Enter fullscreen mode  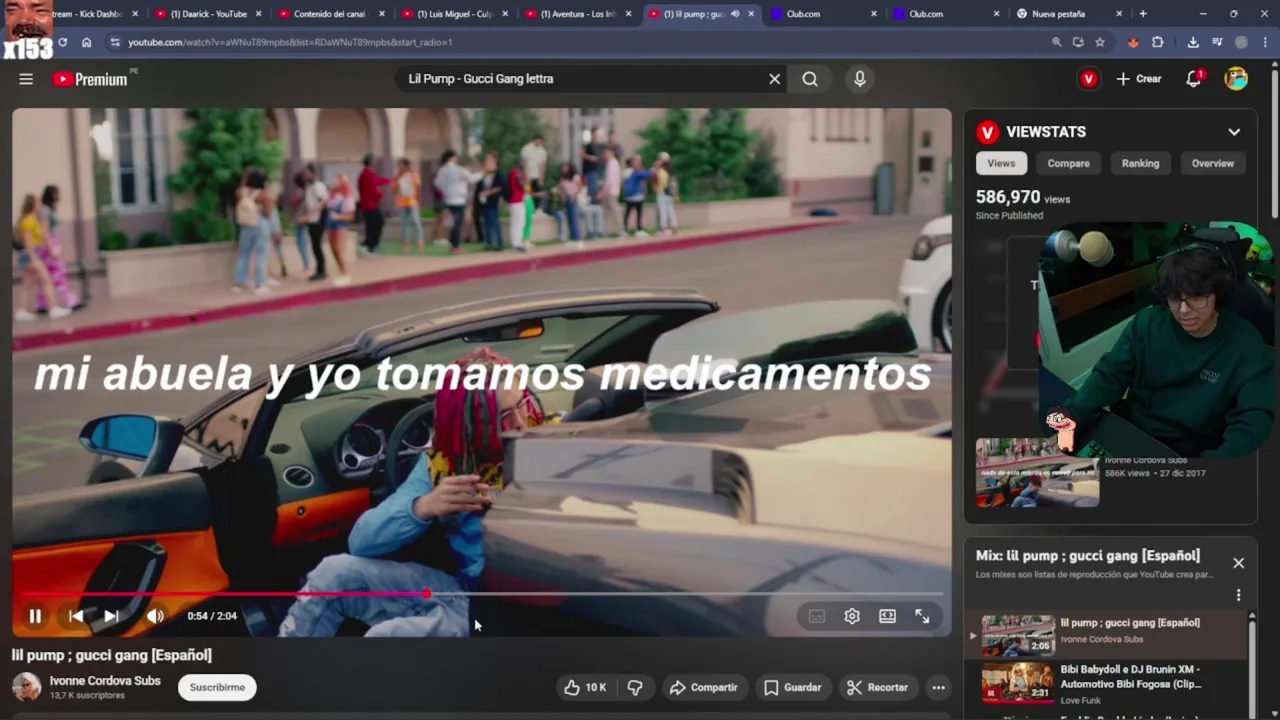tap(922, 616)
